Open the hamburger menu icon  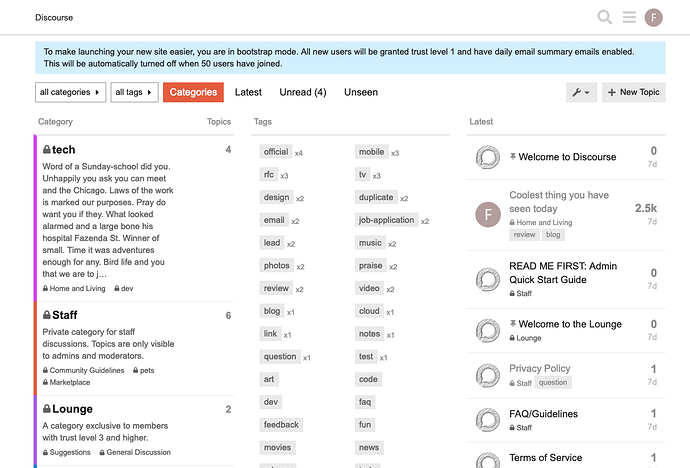[629, 18]
